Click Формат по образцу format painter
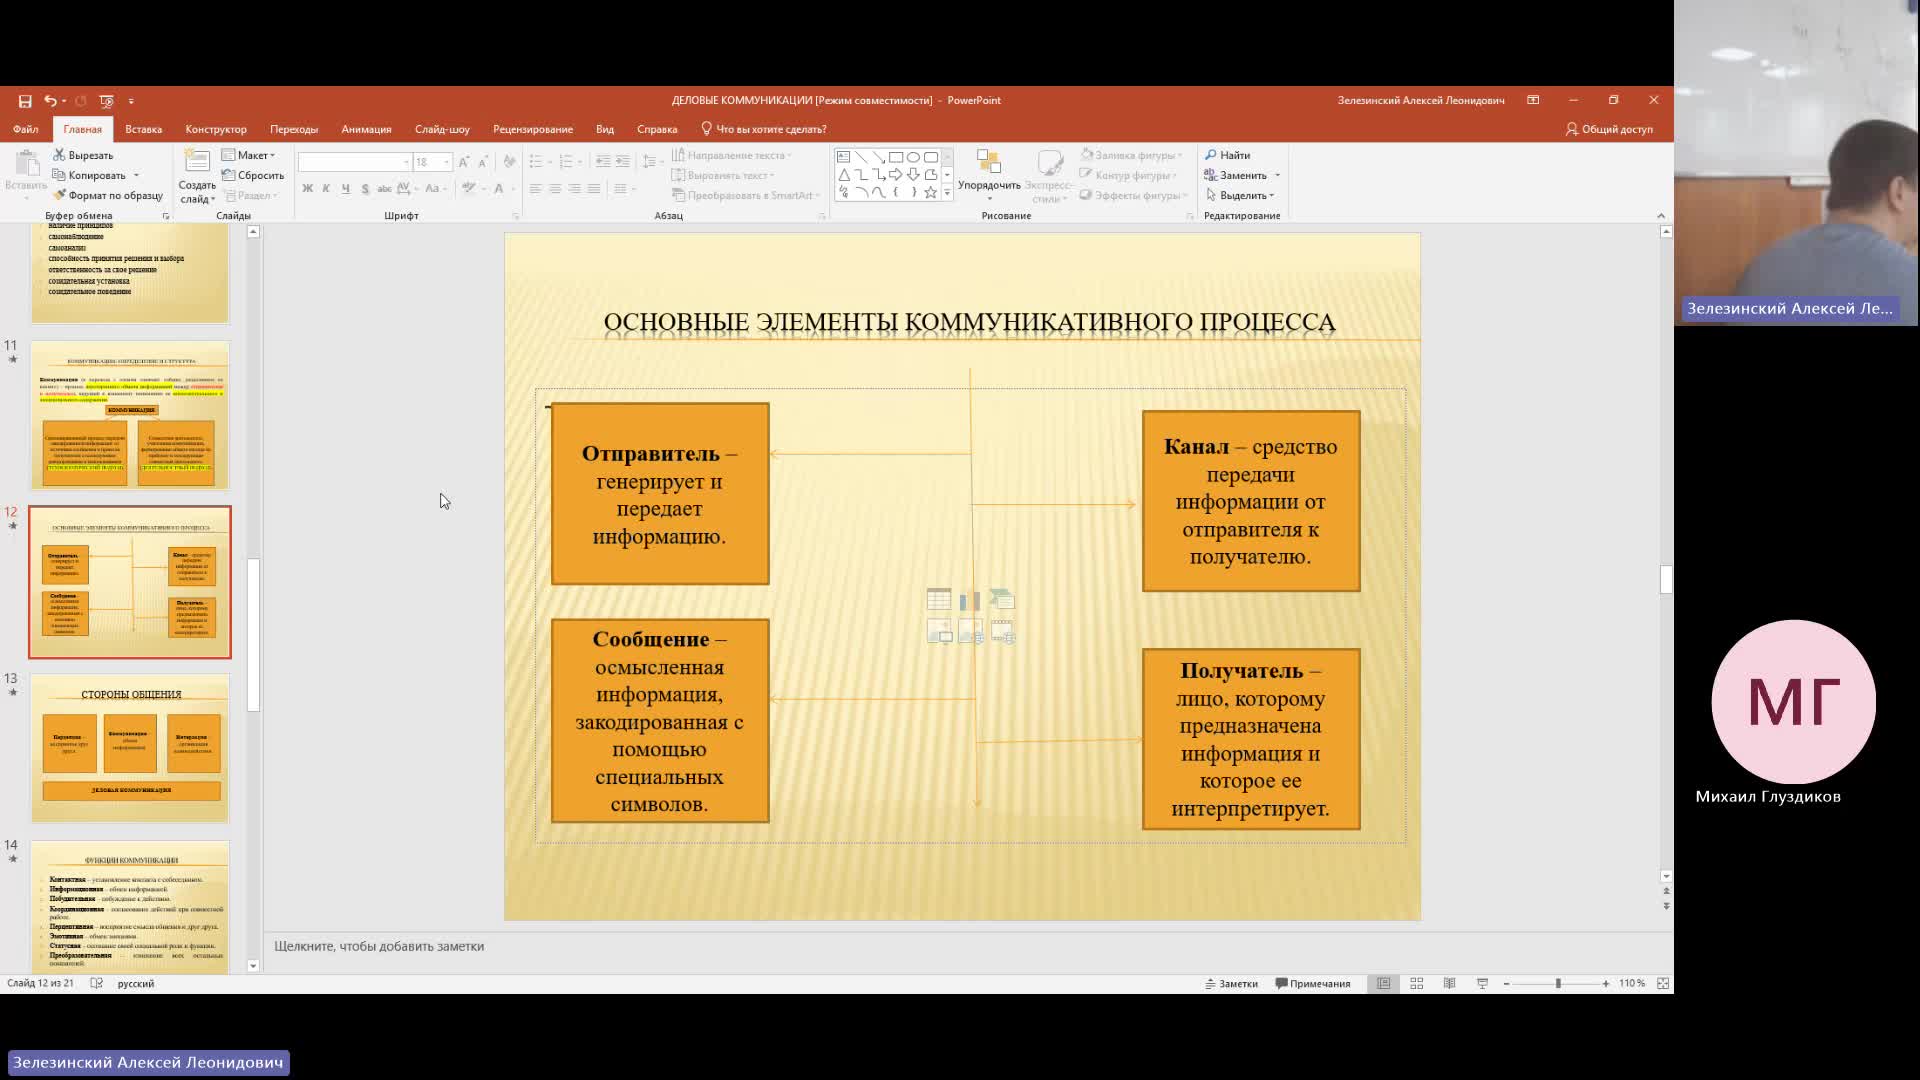This screenshot has width=1920, height=1080. point(107,195)
